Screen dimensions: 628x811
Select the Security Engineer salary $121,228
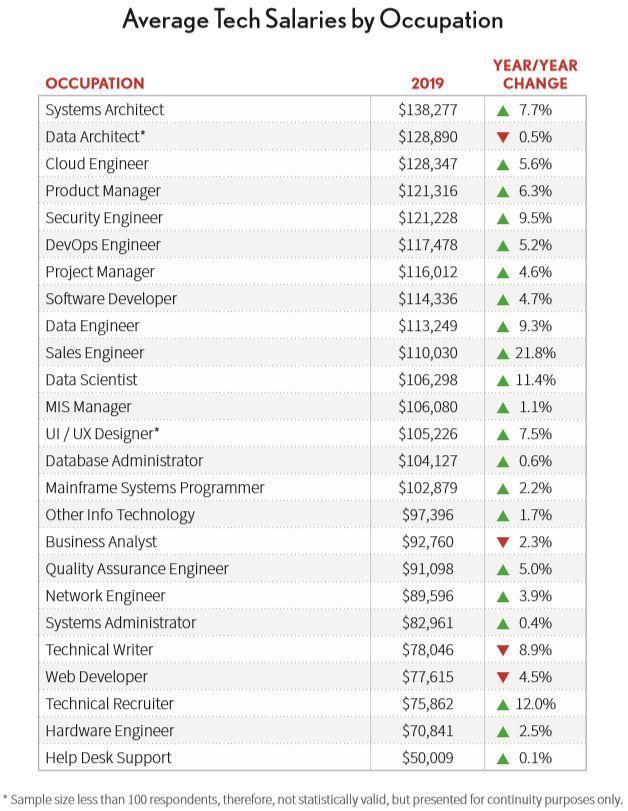click(427, 217)
